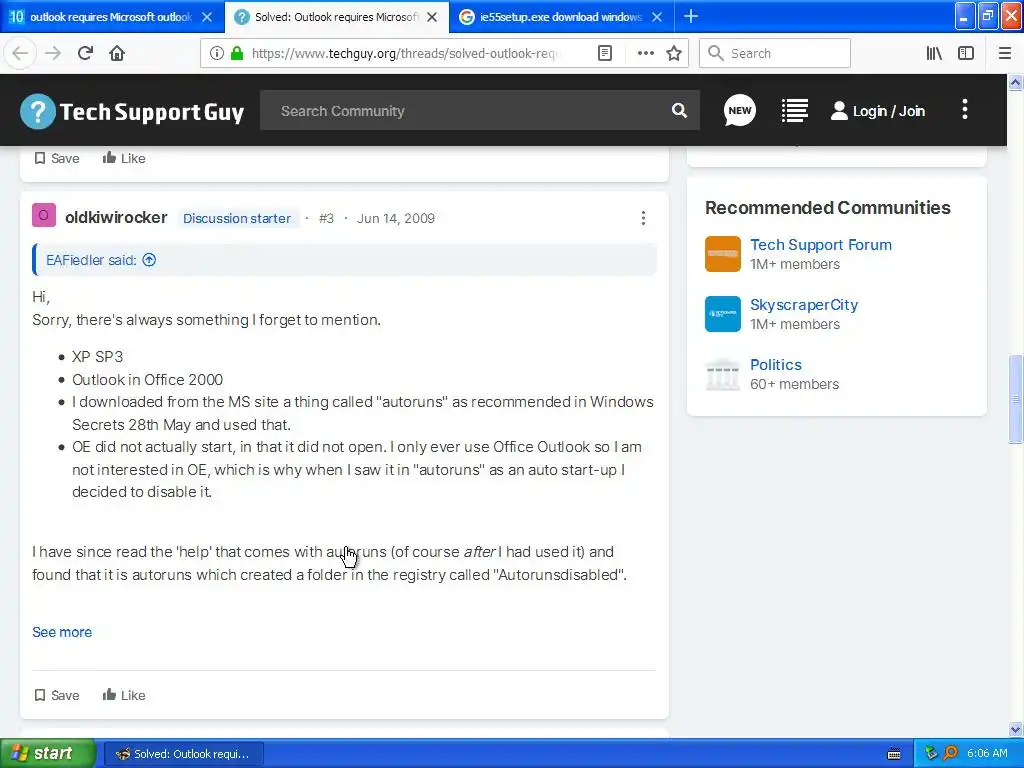This screenshot has height=768, width=1024.
Task: Select the 'Solved: Outlook requi...' taskbar button
Action: point(184,754)
